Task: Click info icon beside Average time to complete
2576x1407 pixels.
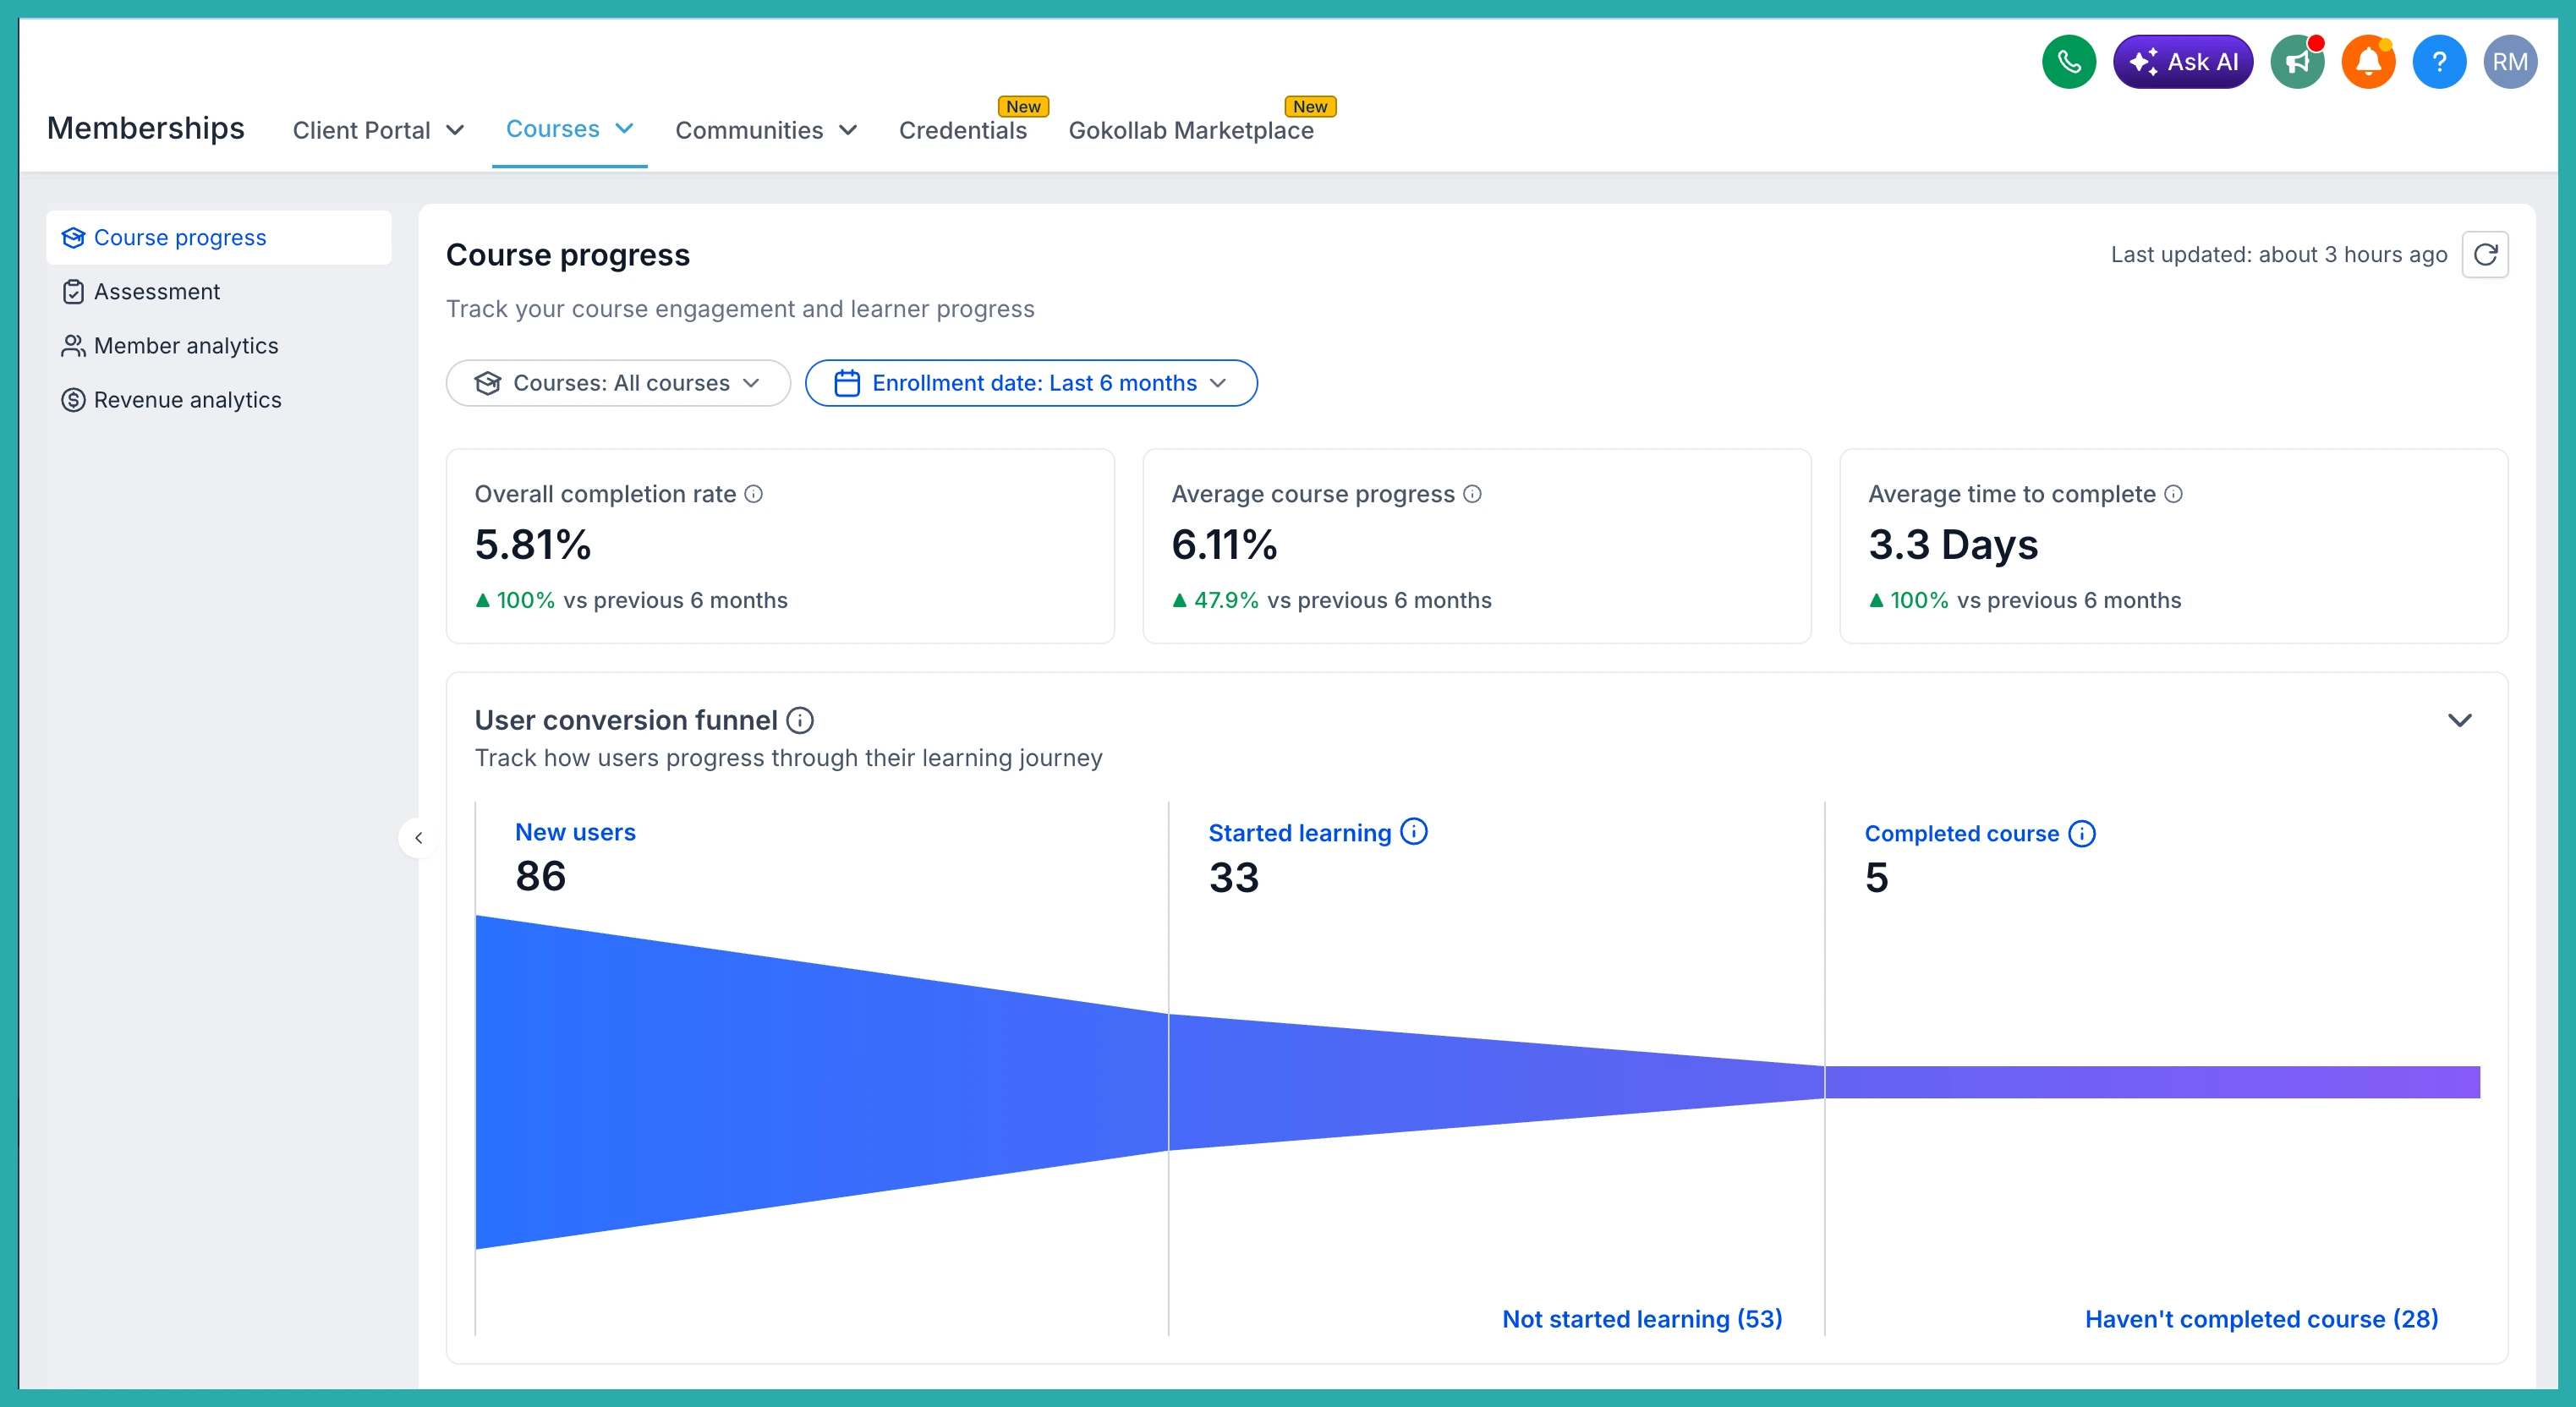Action: [2173, 494]
